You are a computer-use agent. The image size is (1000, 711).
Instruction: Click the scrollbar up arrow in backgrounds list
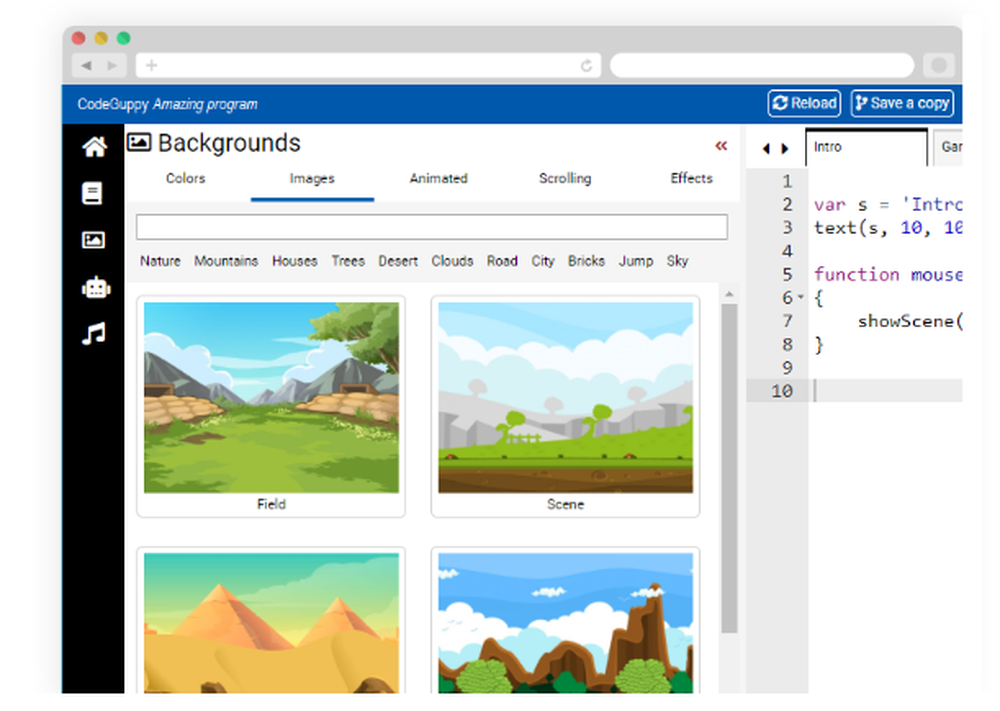(x=729, y=294)
